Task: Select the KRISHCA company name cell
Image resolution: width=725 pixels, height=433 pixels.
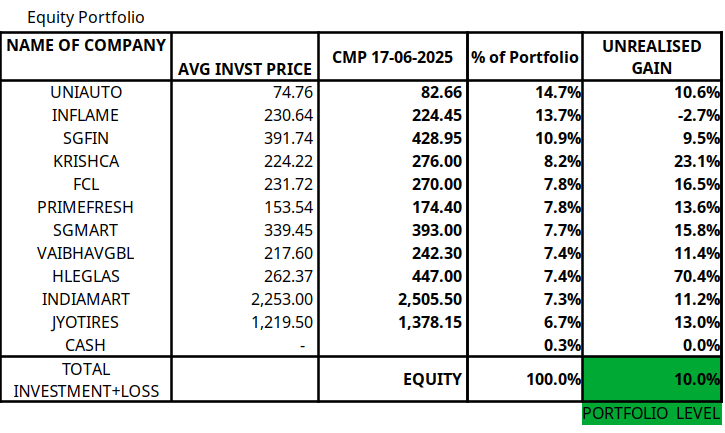Action: [86, 161]
